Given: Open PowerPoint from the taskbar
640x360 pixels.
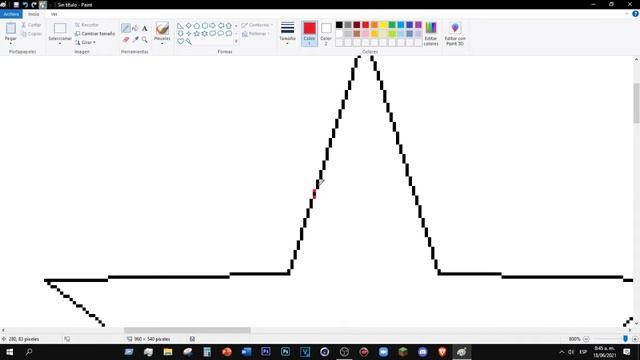Looking at the screenshot, I should [x=227, y=352].
